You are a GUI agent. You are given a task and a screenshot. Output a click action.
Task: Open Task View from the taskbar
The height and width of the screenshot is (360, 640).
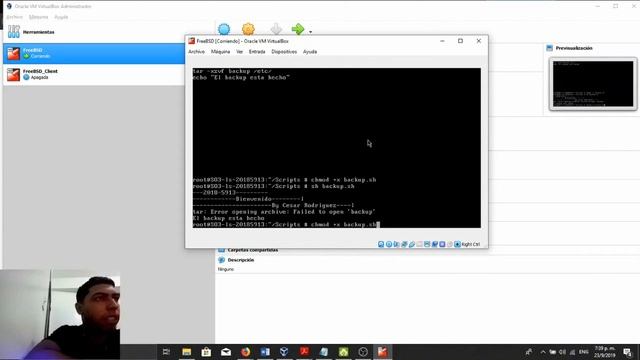pyautogui.click(x=166, y=352)
